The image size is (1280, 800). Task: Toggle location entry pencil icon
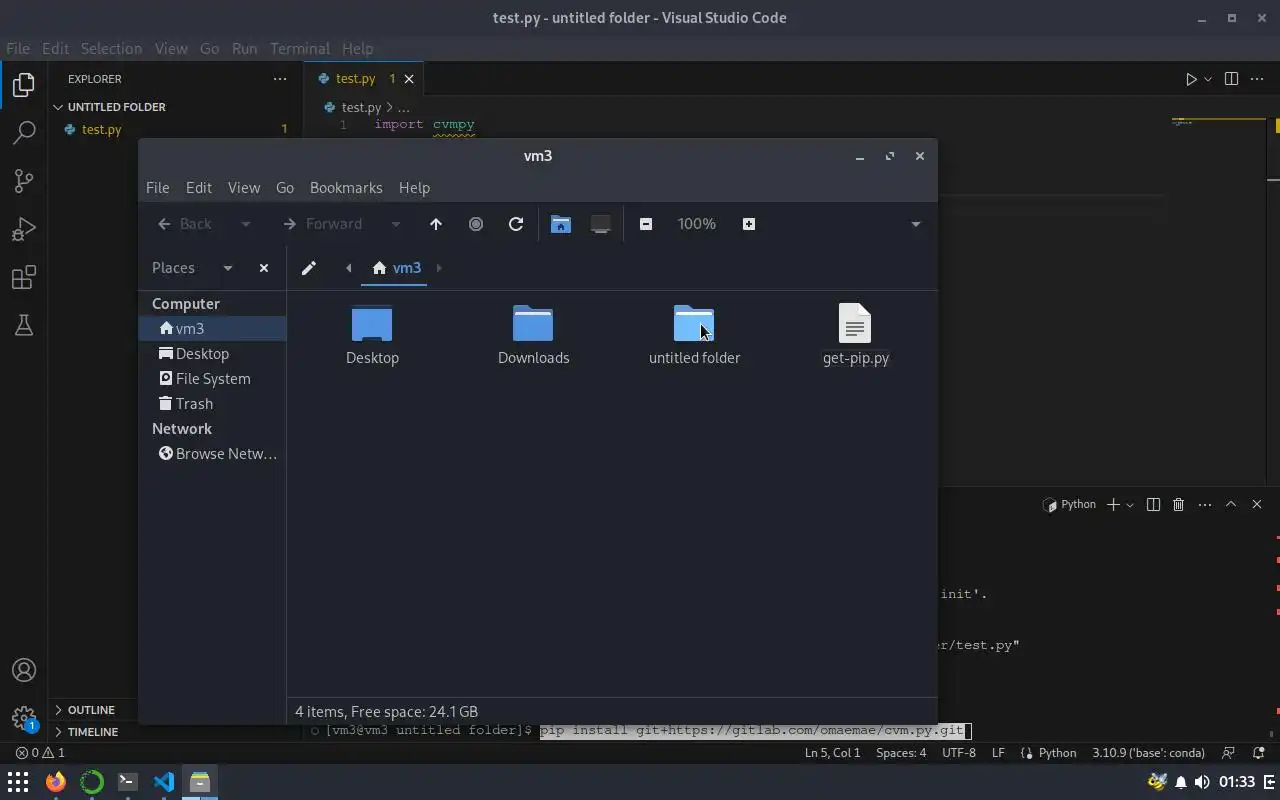(309, 268)
